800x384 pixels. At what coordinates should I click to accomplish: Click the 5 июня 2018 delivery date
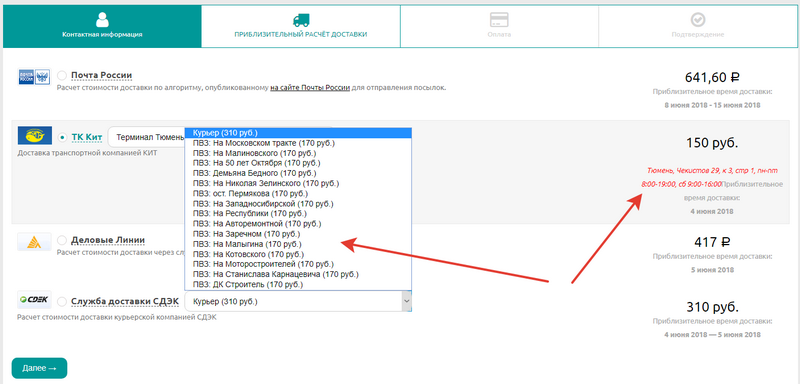click(712, 270)
